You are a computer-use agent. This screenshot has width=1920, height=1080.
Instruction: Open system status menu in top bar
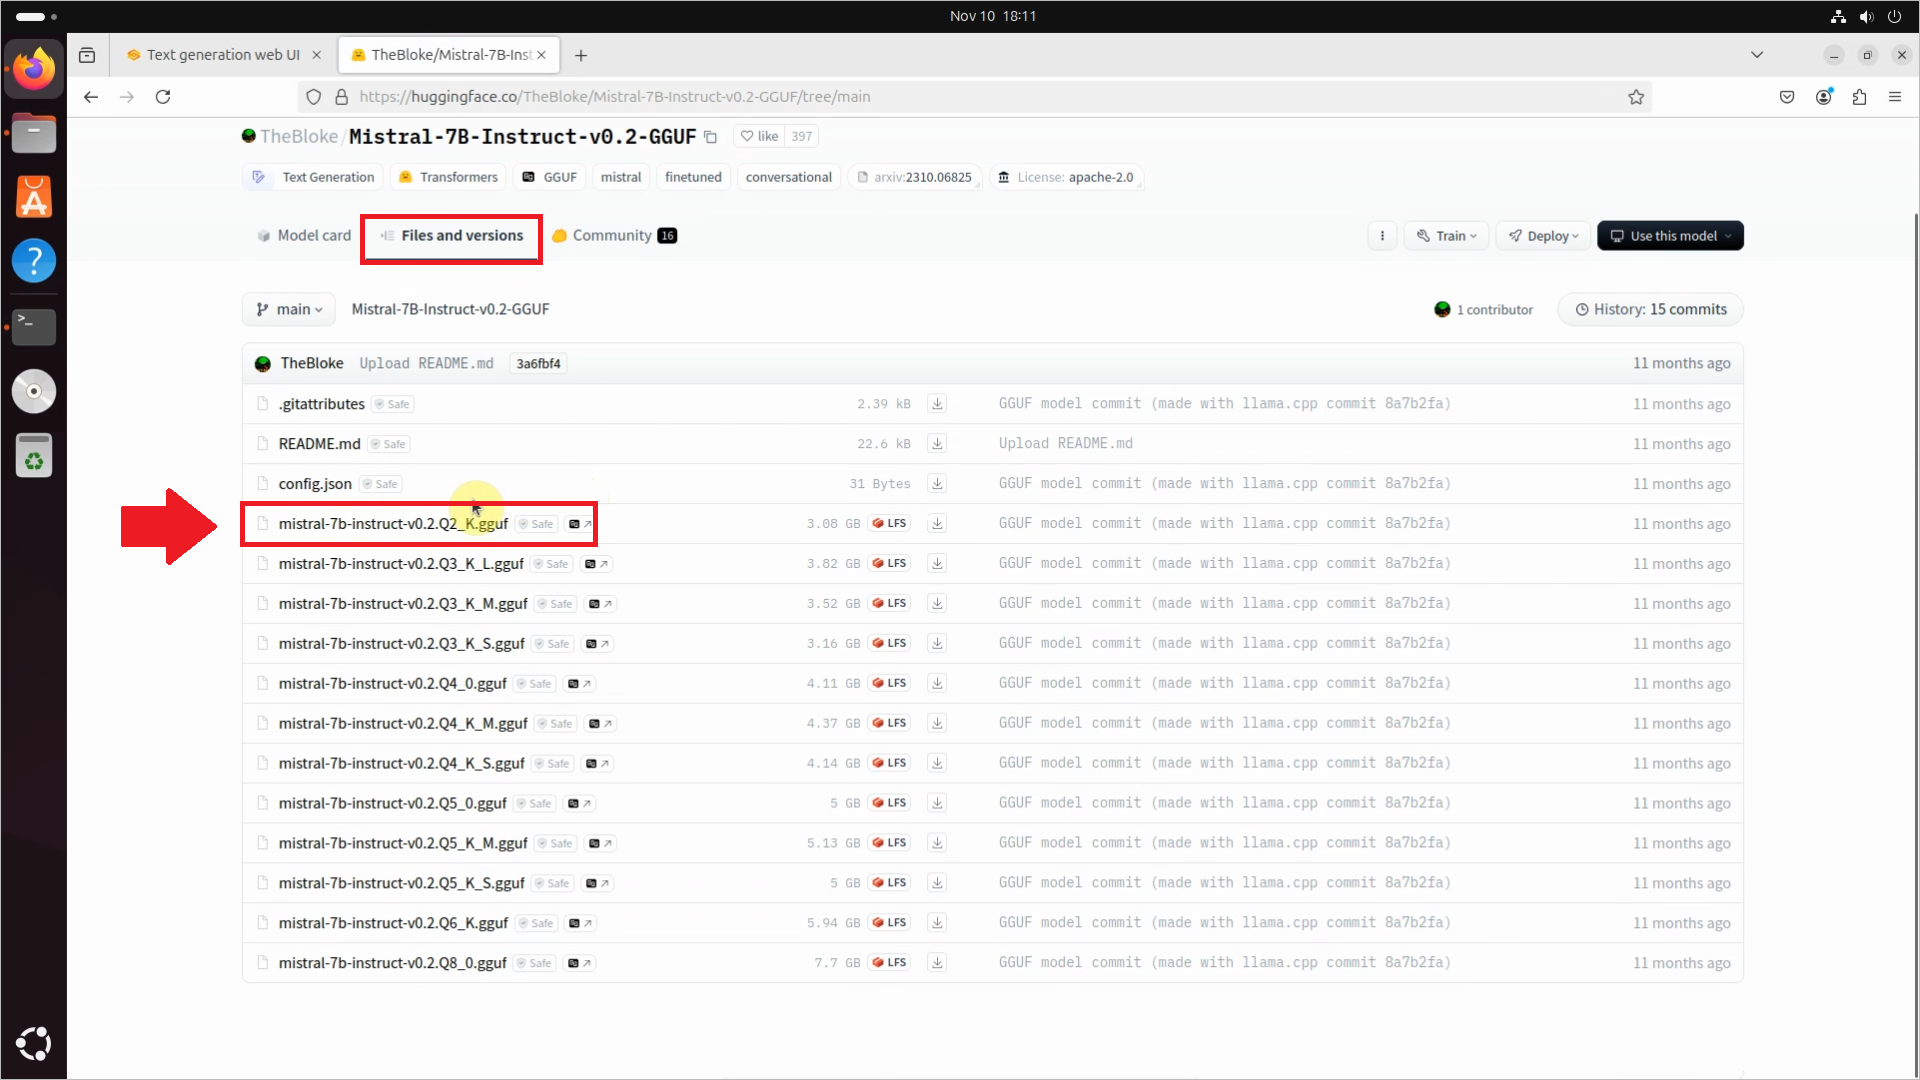click(1866, 16)
